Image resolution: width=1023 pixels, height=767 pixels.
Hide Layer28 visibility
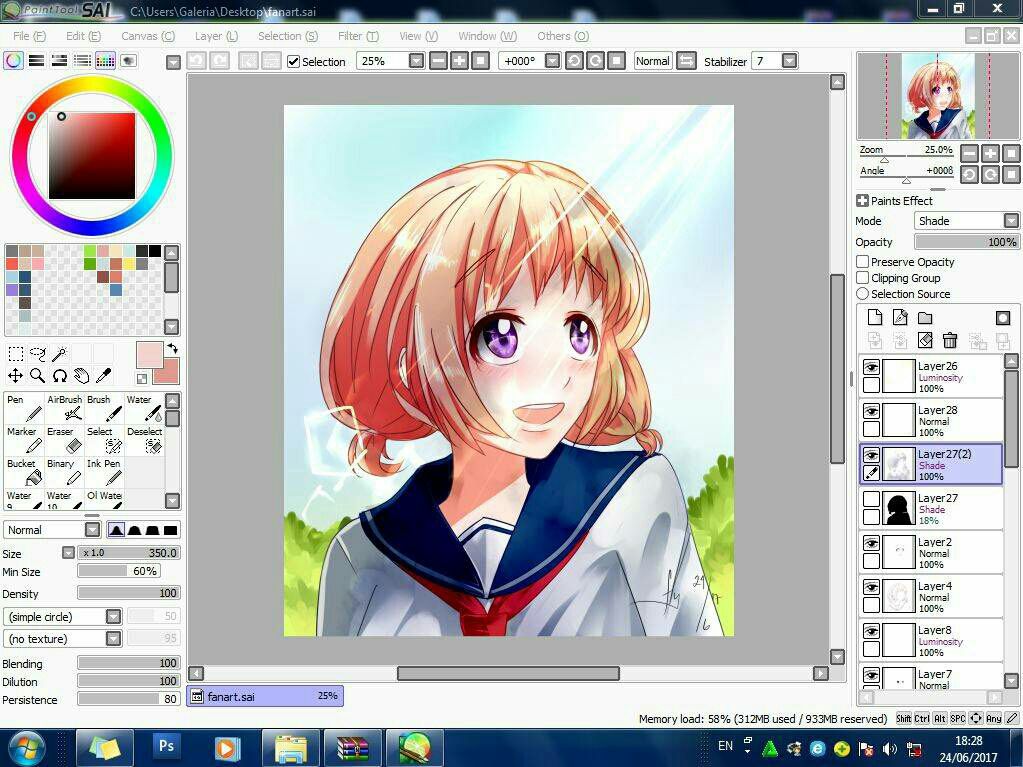[872, 411]
